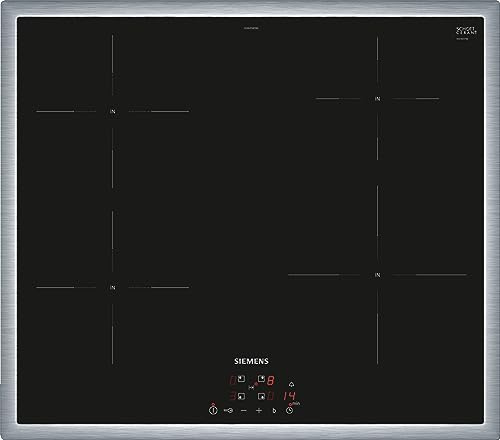This screenshot has height=440, width=500.
Task: Click the SIEMENS logo
Action: [251, 361]
